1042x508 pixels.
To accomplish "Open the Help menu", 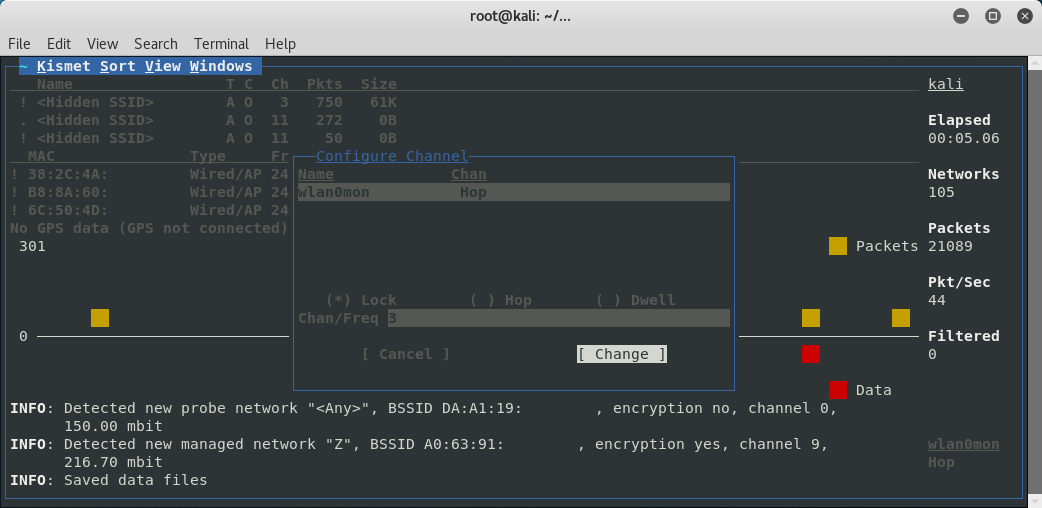I will point(280,44).
